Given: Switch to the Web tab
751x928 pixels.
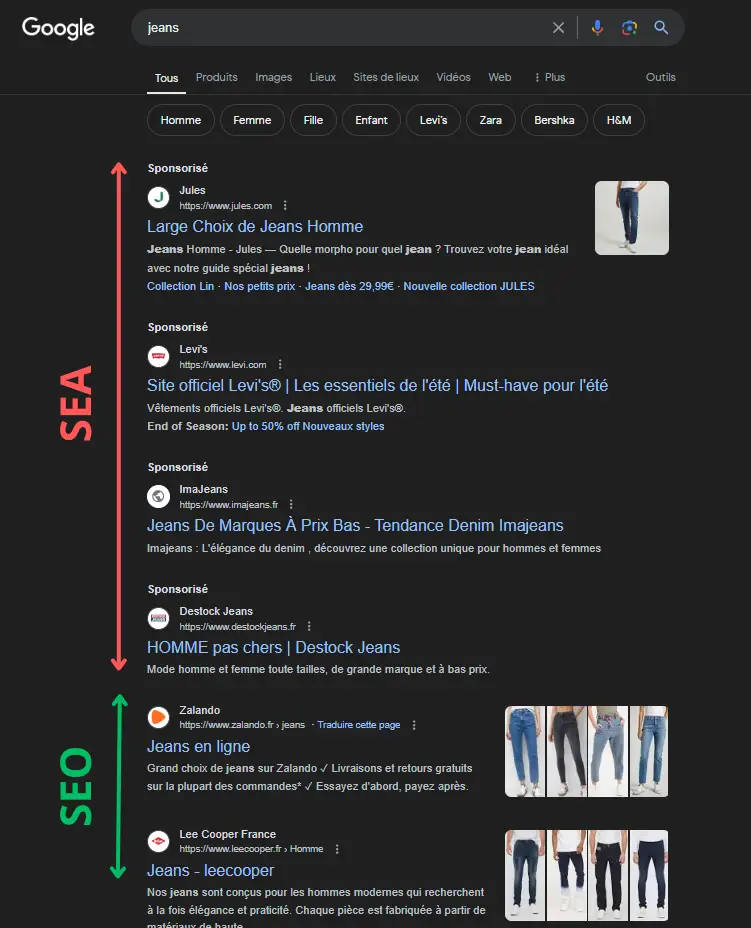Looking at the screenshot, I should [x=499, y=77].
